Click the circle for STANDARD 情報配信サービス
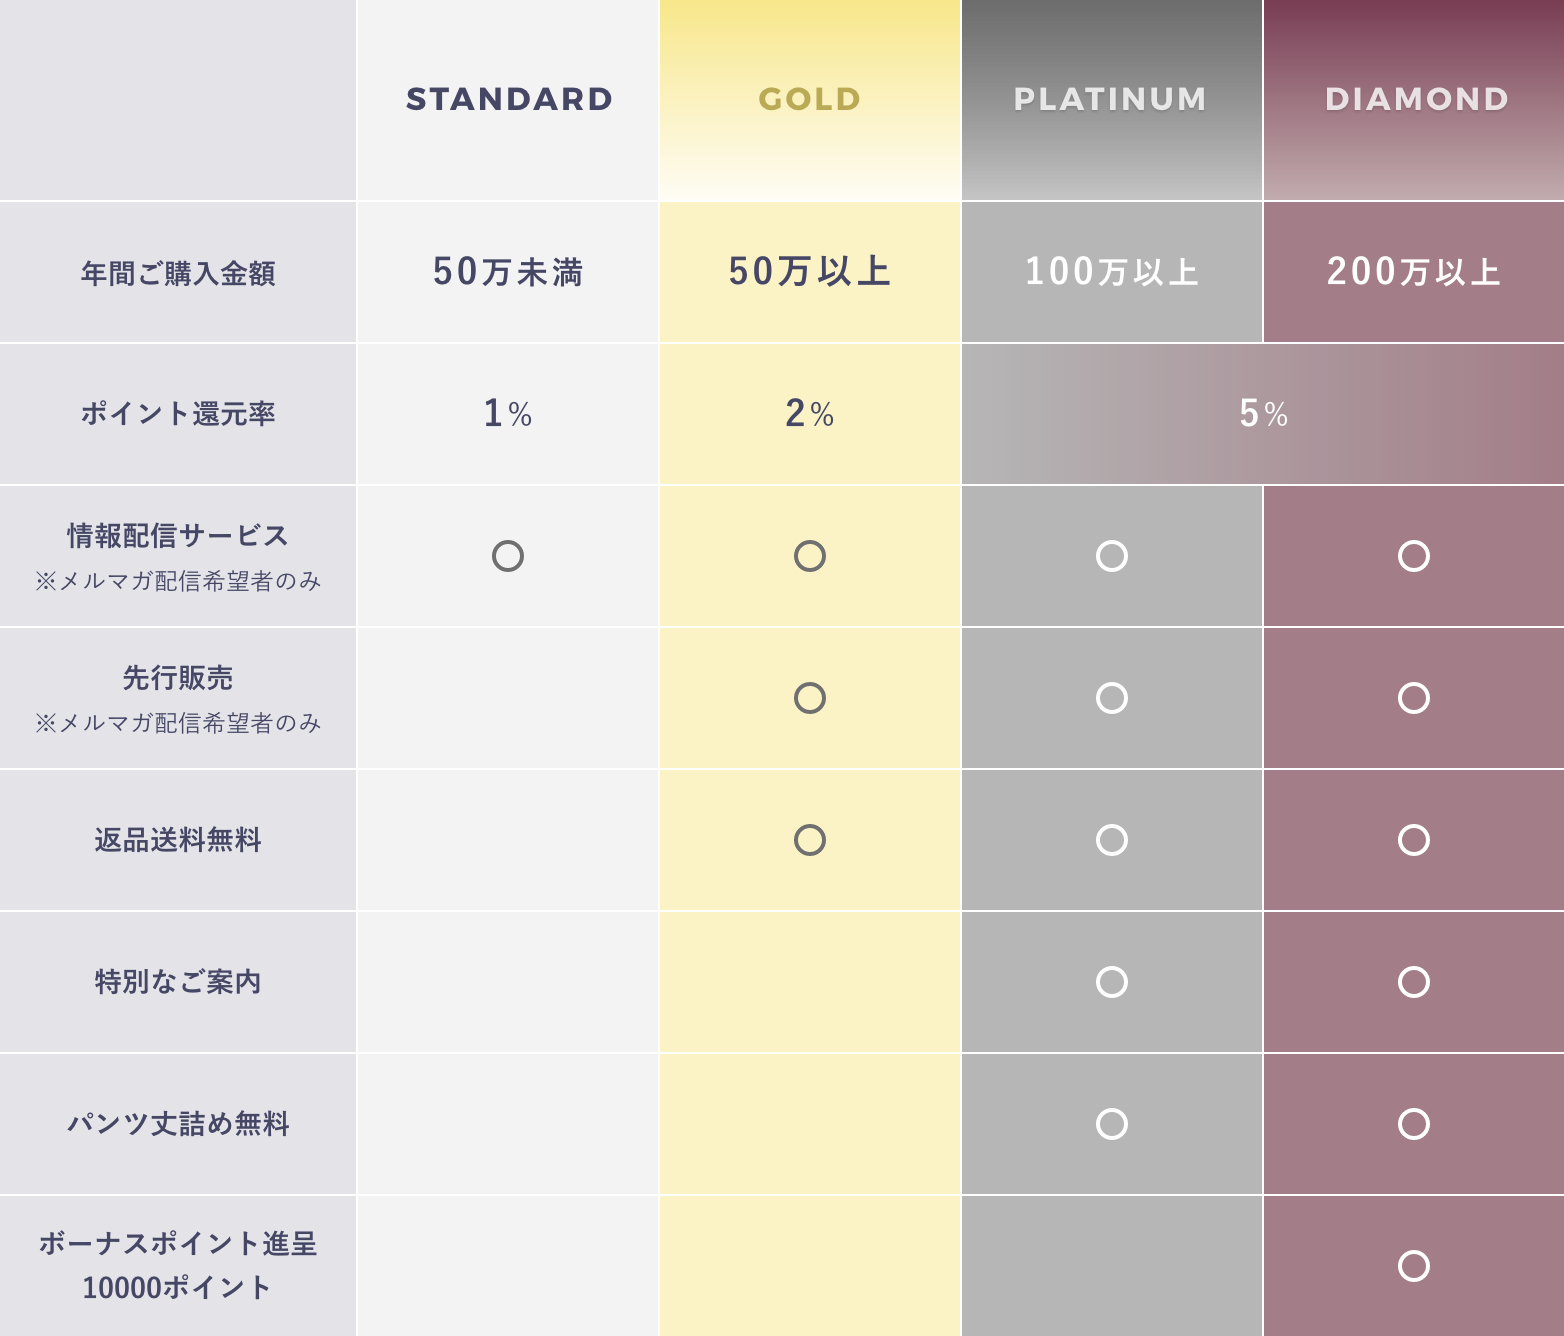1564x1336 pixels. (x=508, y=556)
